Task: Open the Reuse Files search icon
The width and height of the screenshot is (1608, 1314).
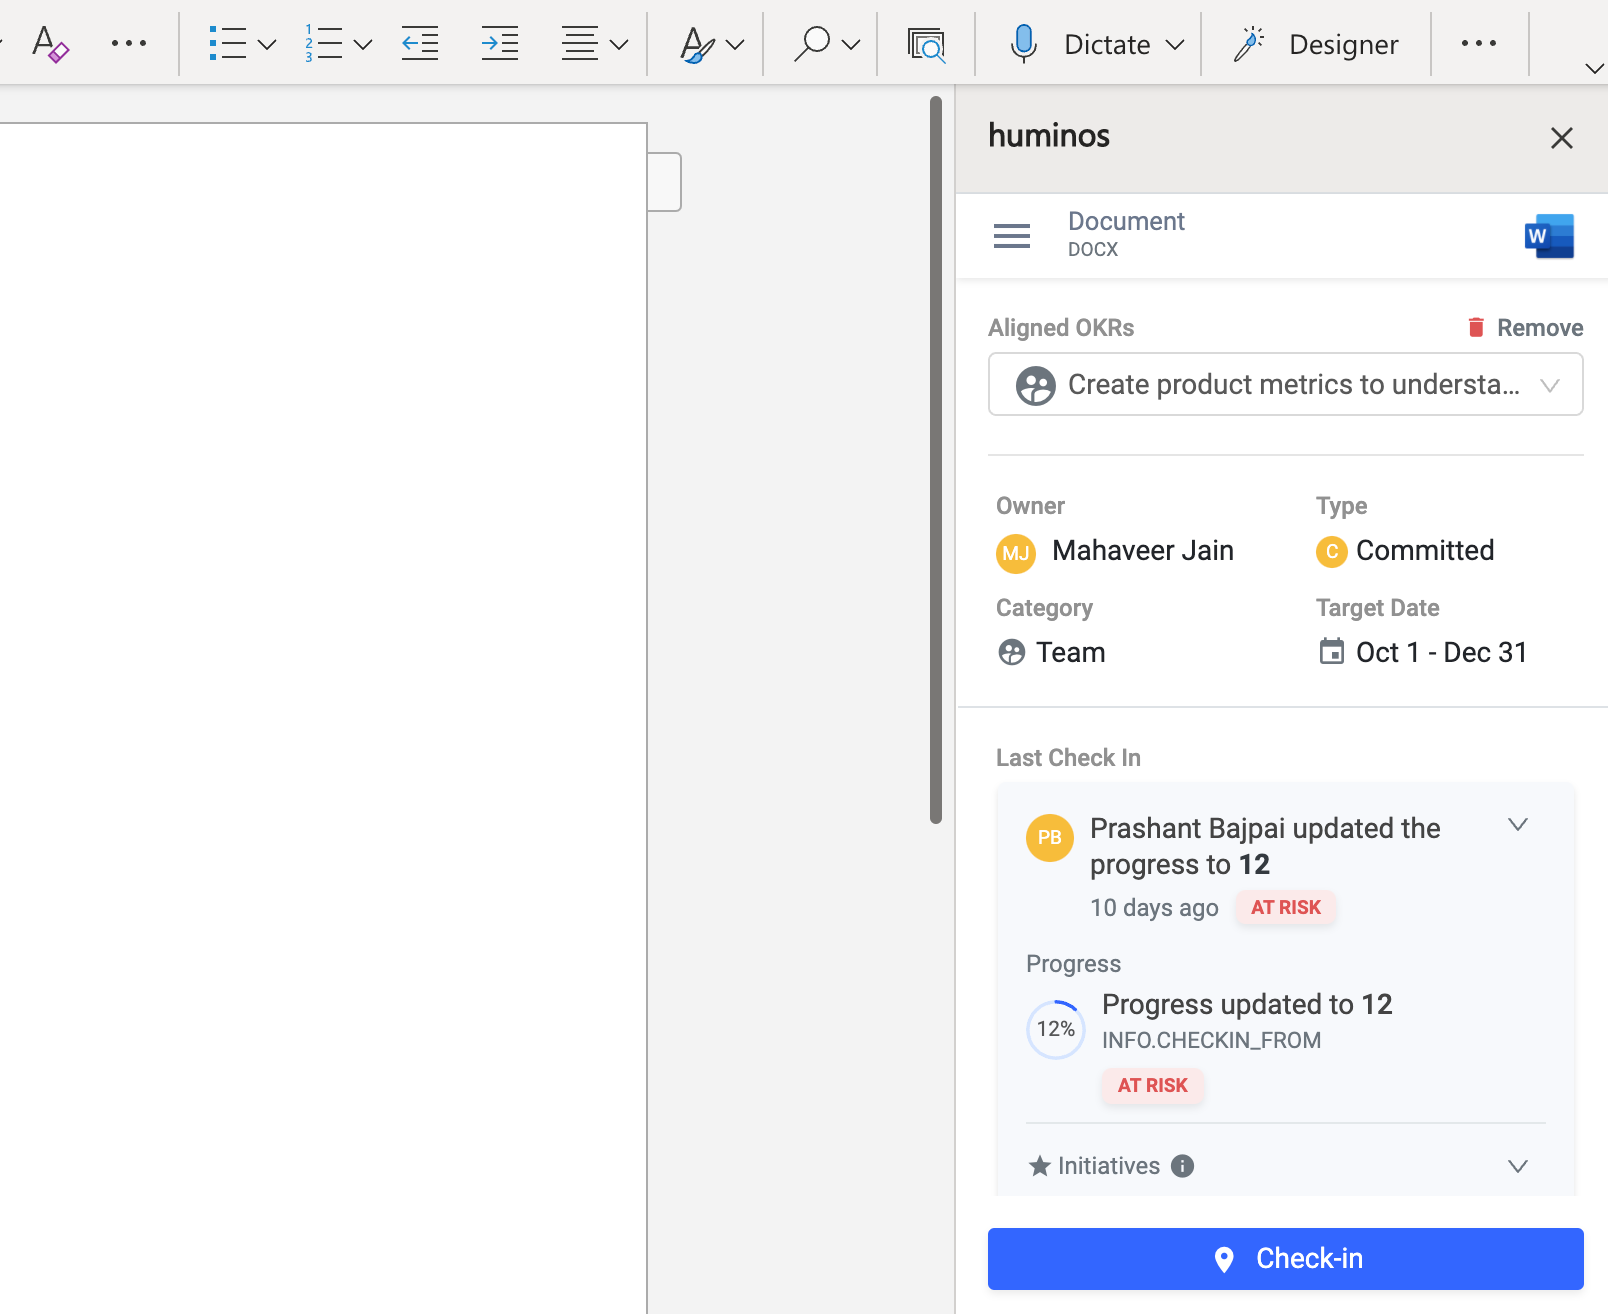Action: pos(926,45)
